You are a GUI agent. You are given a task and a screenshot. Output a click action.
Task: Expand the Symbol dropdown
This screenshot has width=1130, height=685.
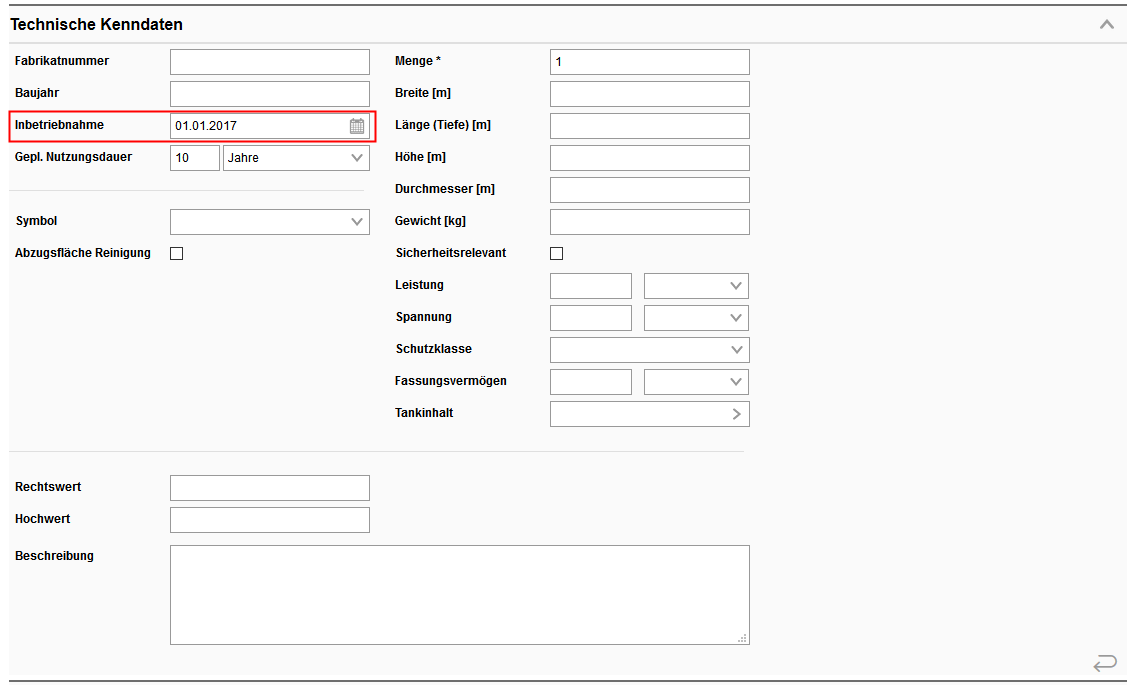(x=270, y=222)
